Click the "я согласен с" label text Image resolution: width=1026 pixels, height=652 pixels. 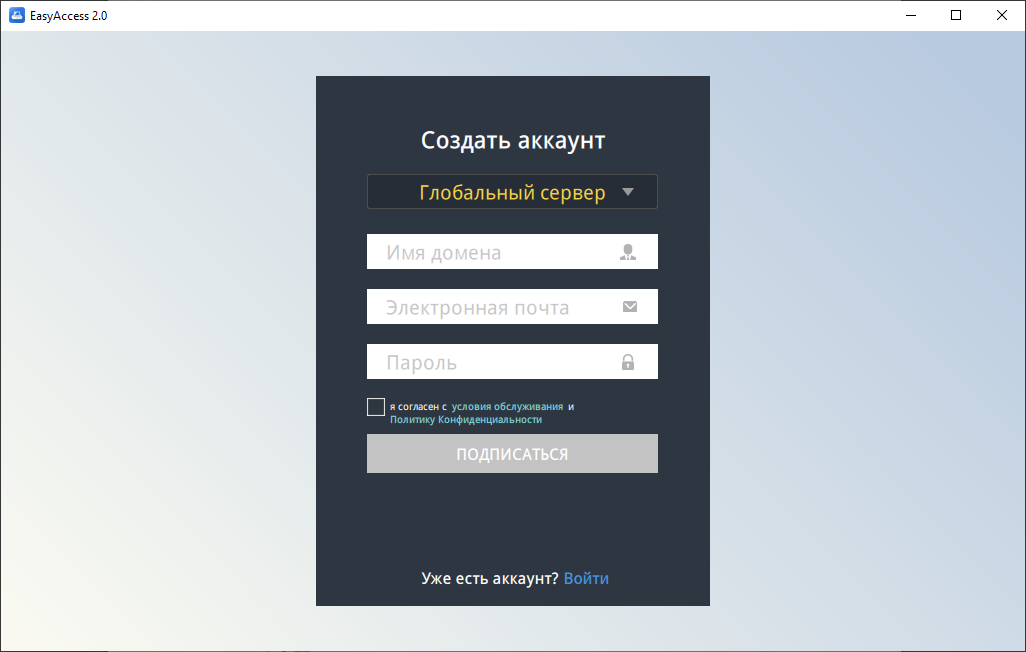tap(418, 407)
